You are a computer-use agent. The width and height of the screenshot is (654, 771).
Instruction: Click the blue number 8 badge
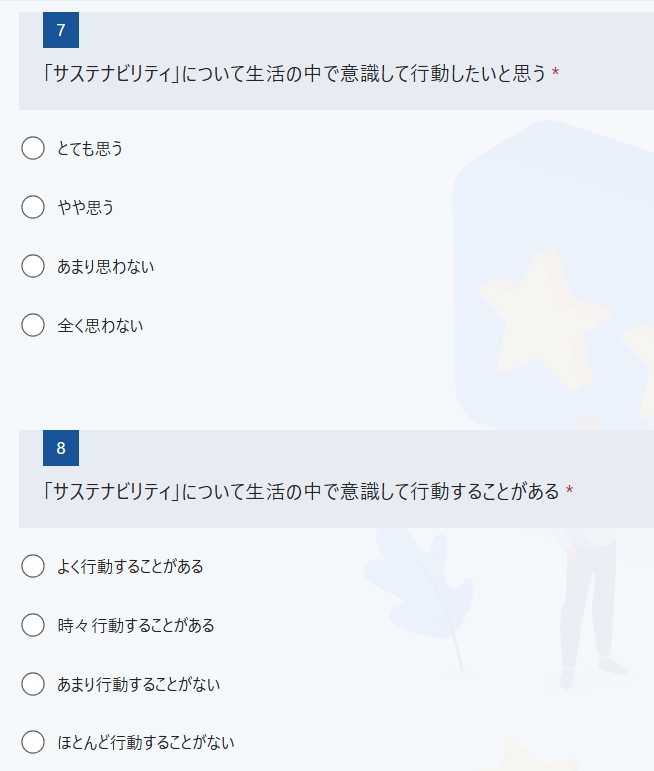pos(61,448)
